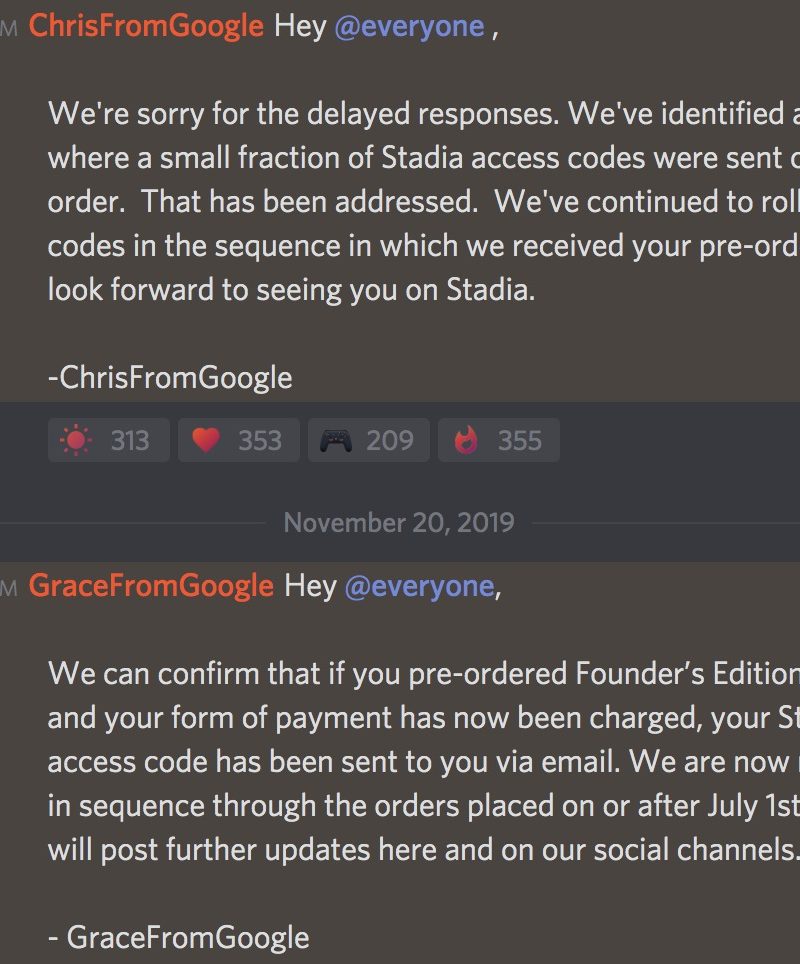Open GraceFromGoogle's profile from message header
The height and width of the screenshot is (964, 800).
coord(151,585)
